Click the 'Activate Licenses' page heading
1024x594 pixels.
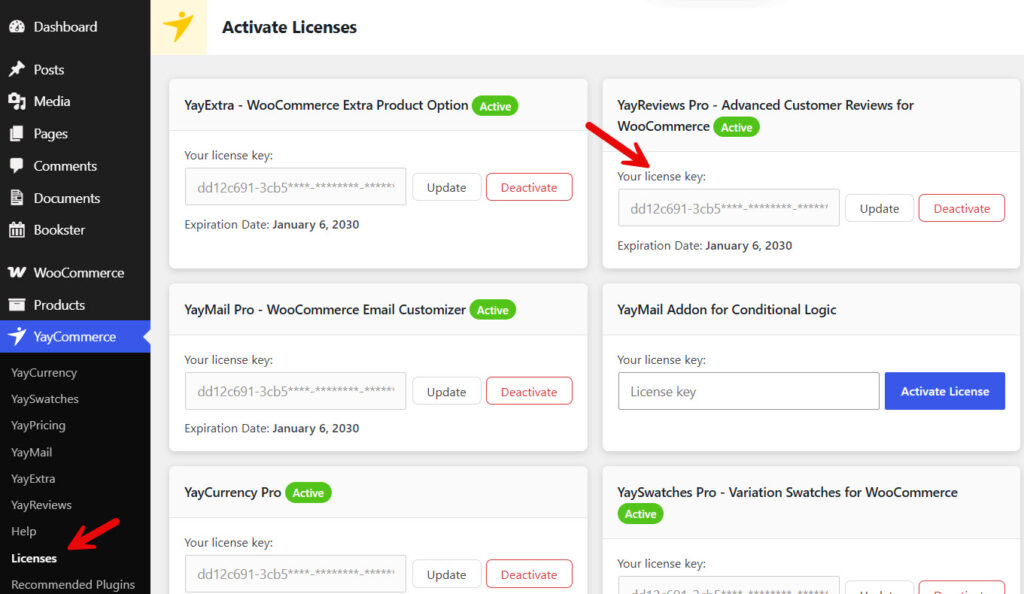click(x=289, y=27)
